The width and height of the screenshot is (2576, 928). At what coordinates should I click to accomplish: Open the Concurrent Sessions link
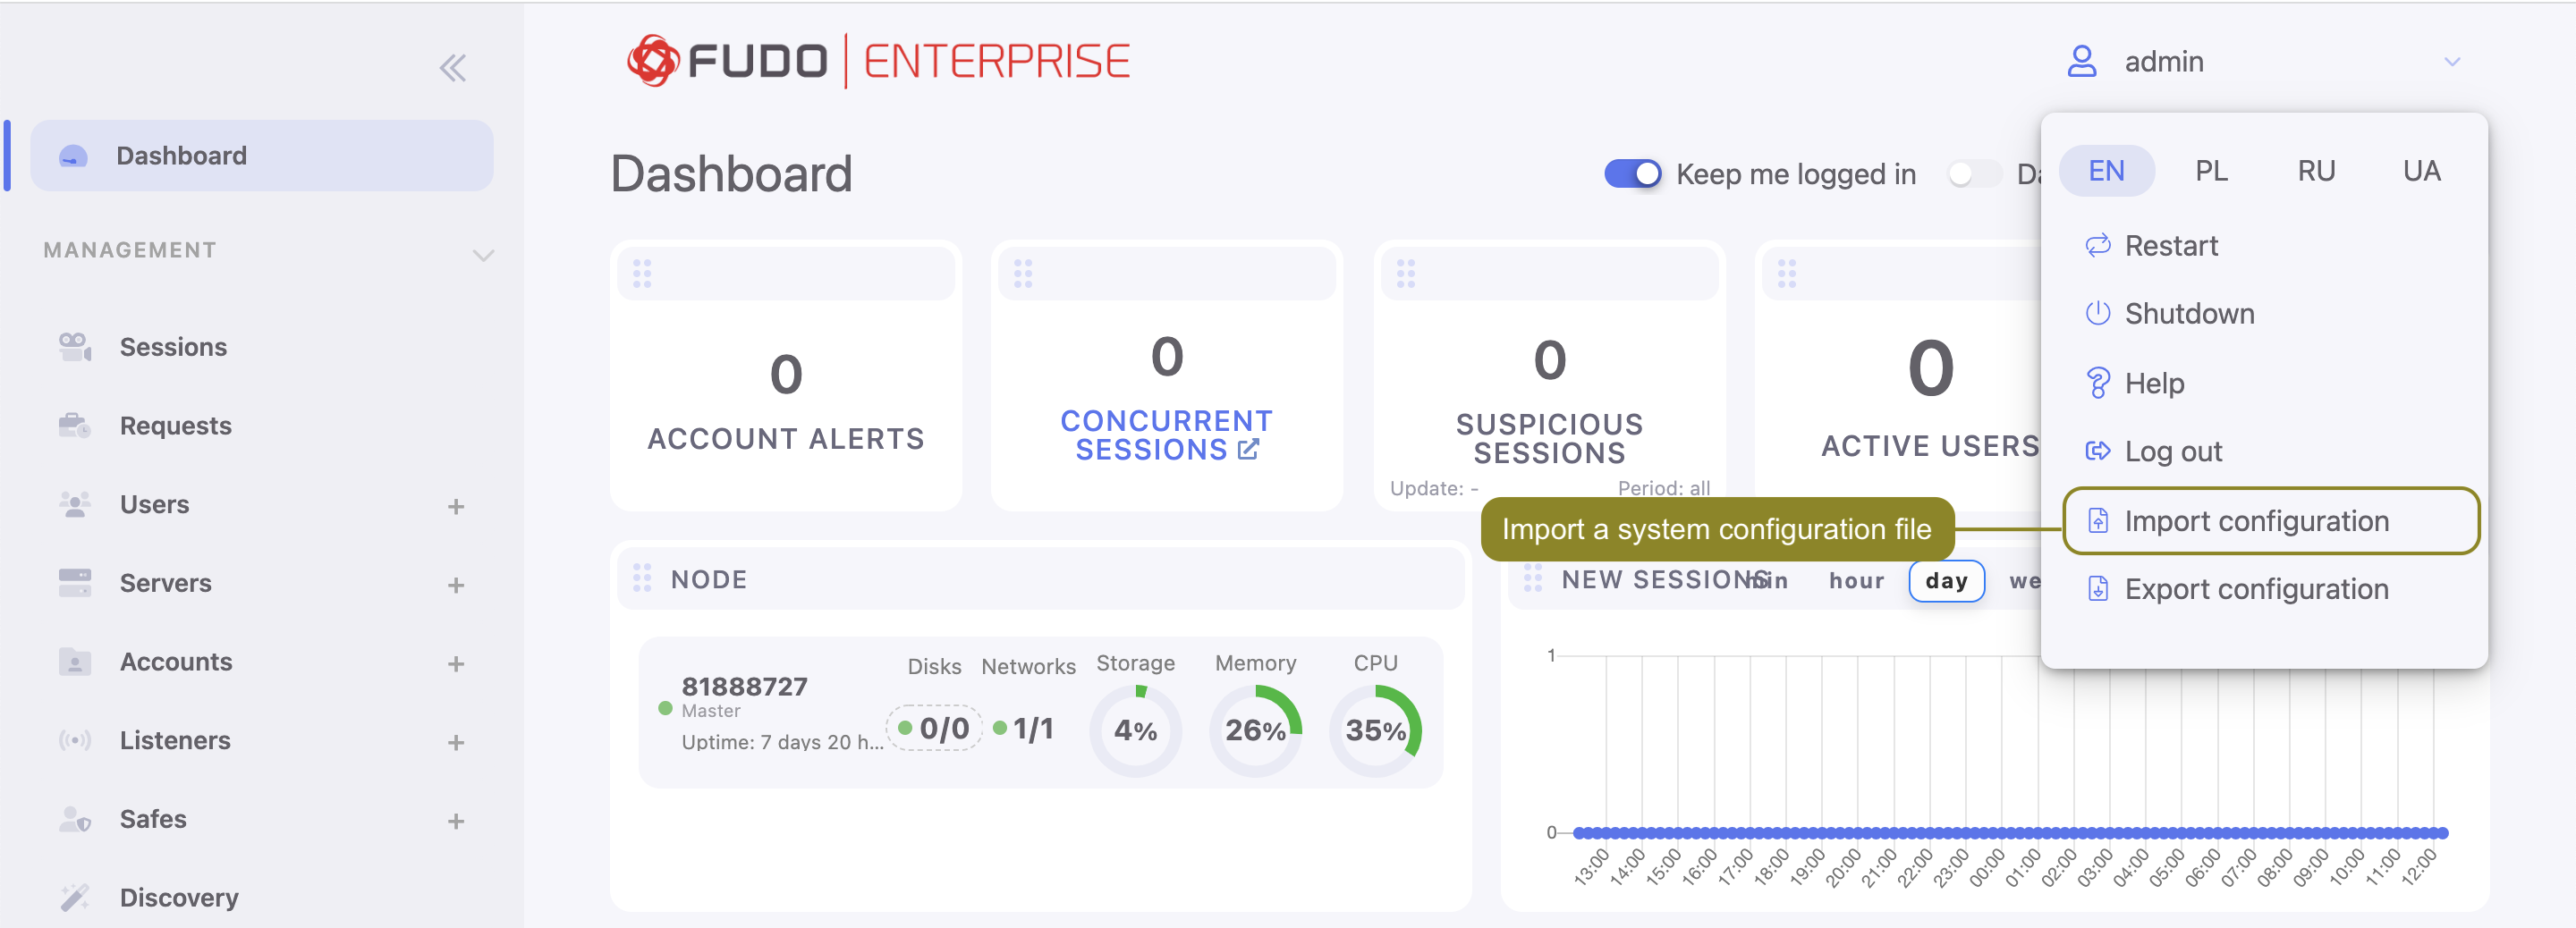coord(1166,435)
